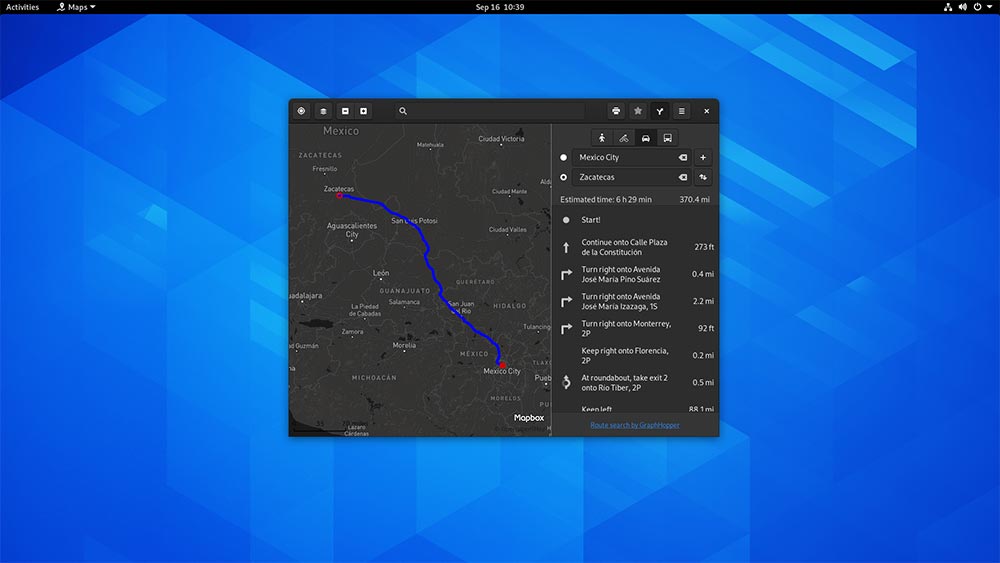The height and width of the screenshot is (563, 1000).
Task: Click the Zacatecas destination ring icon
Action: click(563, 177)
